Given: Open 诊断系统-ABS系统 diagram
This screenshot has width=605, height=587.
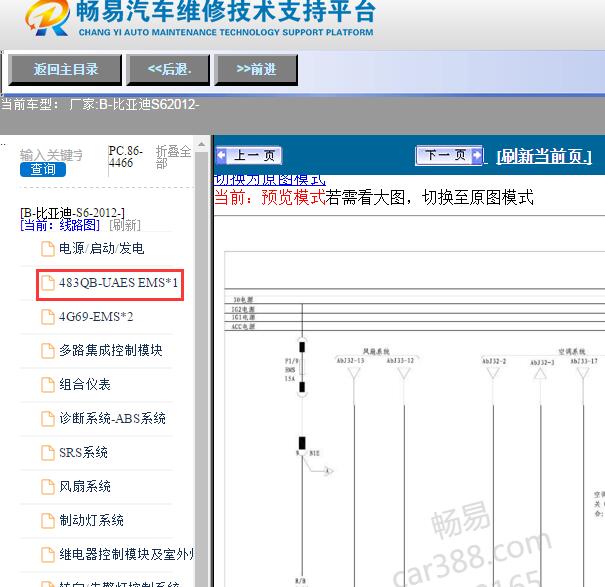Looking at the screenshot, I should point(112,419).
